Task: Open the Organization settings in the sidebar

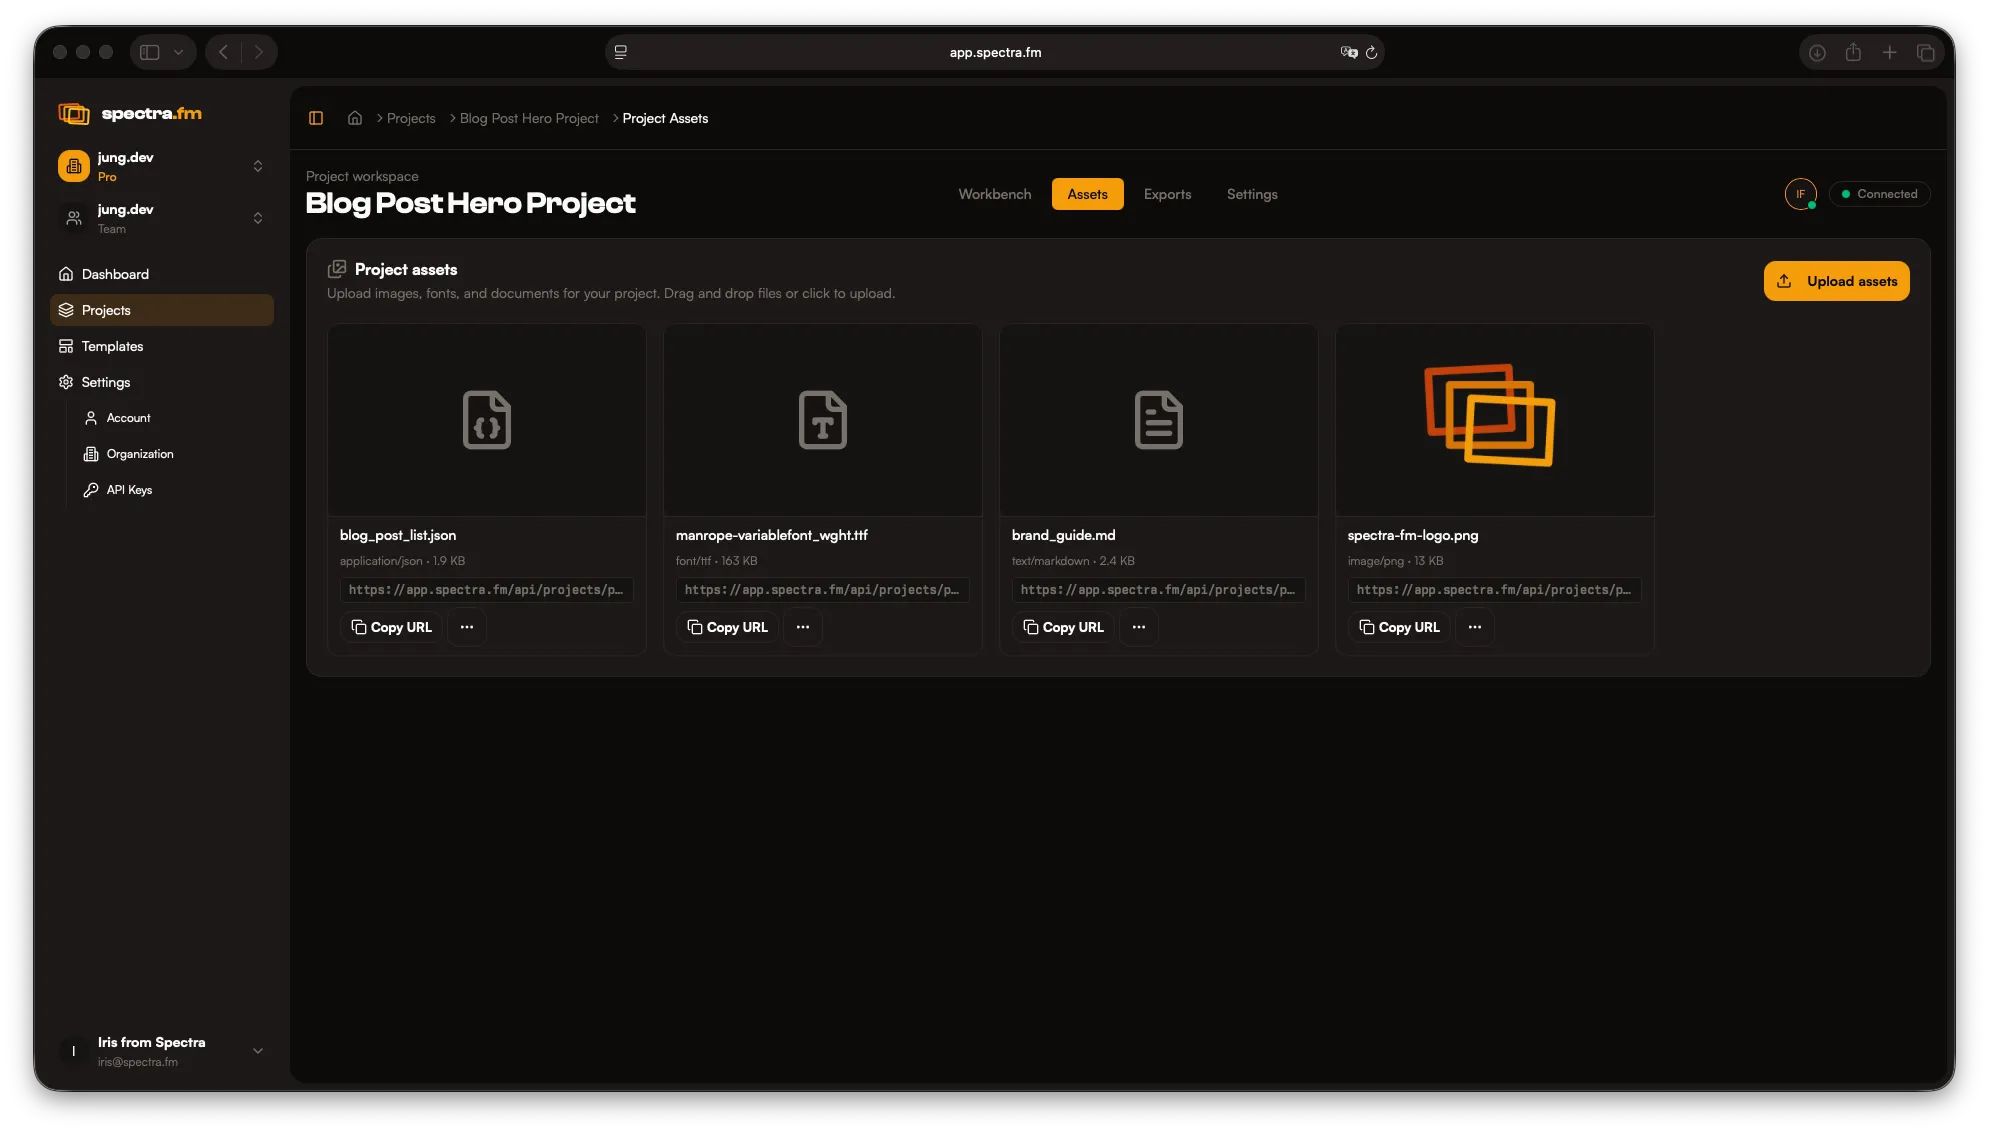Action: click(x=139, y=454)
